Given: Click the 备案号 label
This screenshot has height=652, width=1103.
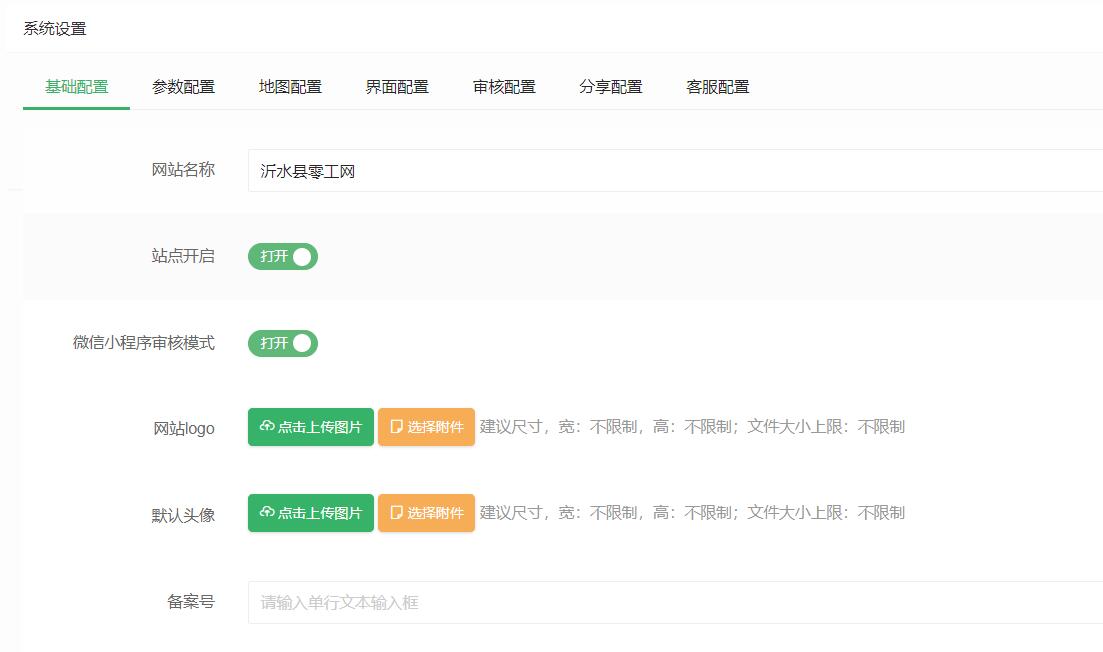Looking at the screenshot, I should (191, 602).
